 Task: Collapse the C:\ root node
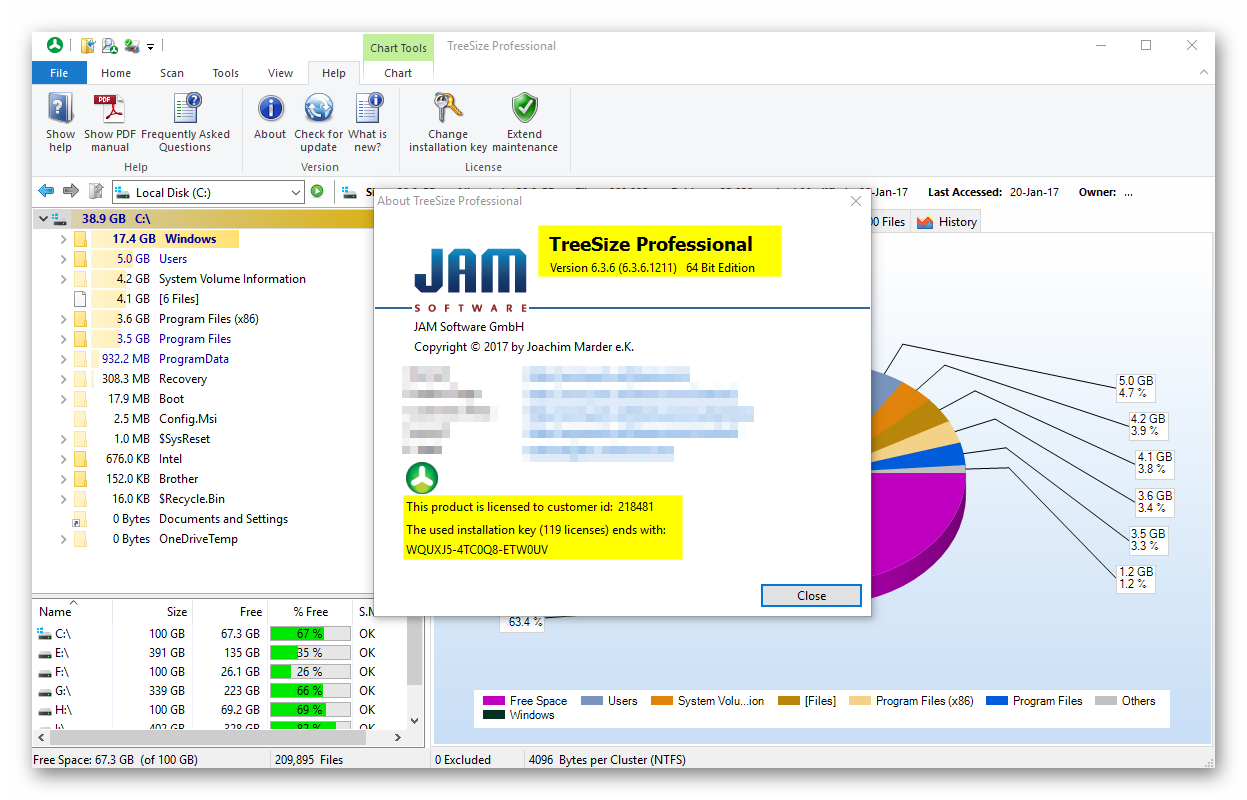43,218
